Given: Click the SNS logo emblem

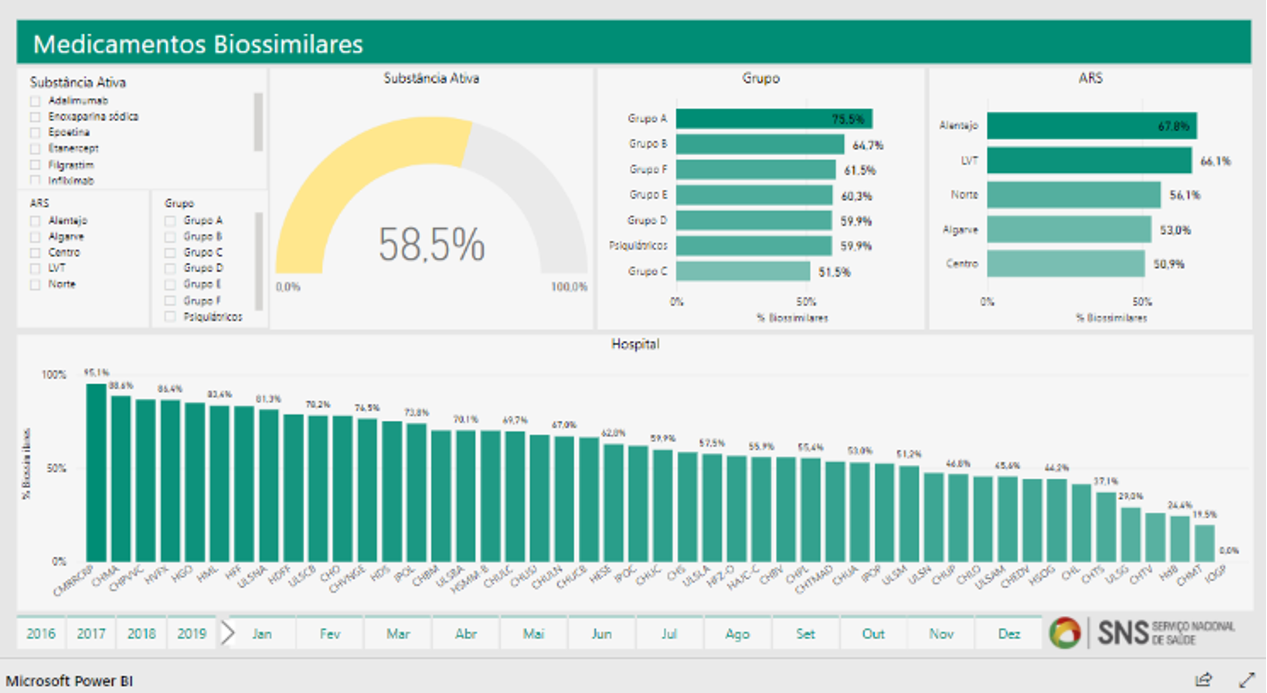Looking at the screenshot, I should click(x=1064, y=633).
